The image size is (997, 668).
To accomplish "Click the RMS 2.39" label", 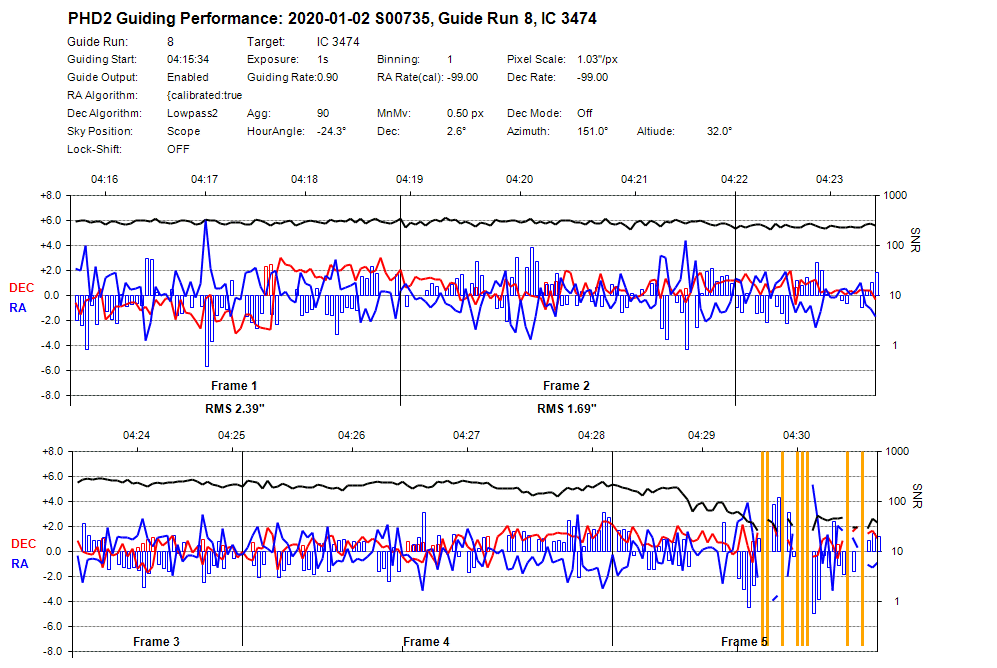I will 235,408.
